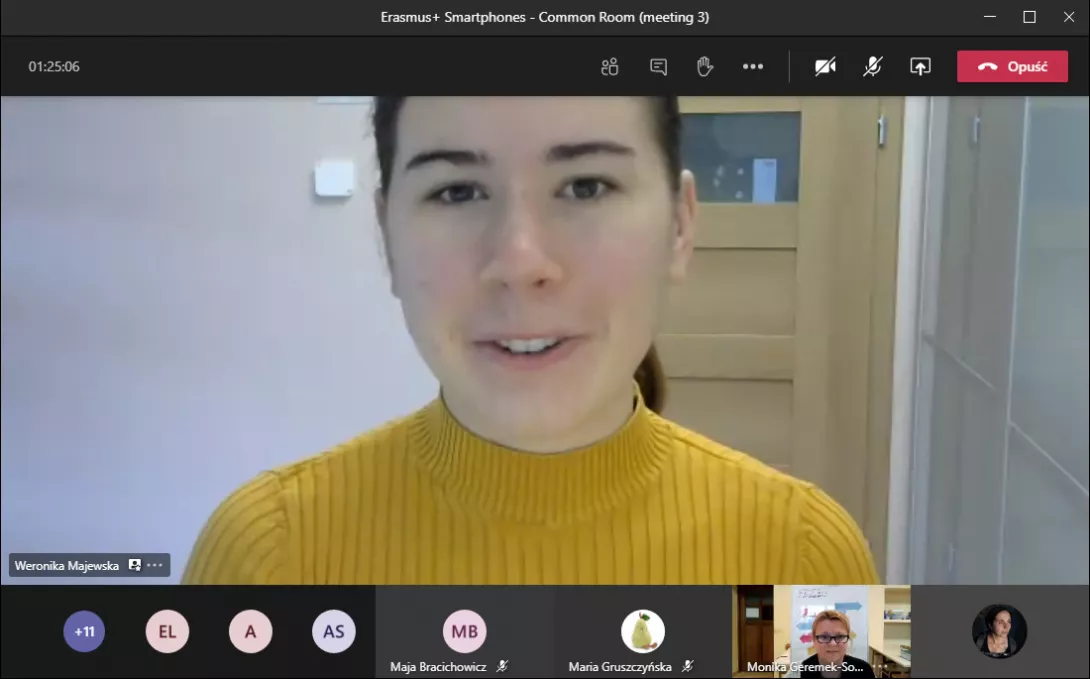Maximize the Teams meeting window
Screen dimensions: 1090x679
(x=1029, y=17)
